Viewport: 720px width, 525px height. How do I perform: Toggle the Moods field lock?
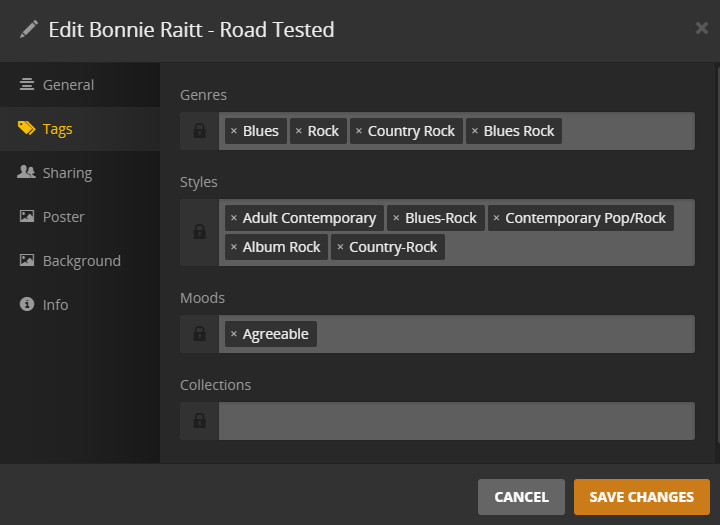[199, 334]
